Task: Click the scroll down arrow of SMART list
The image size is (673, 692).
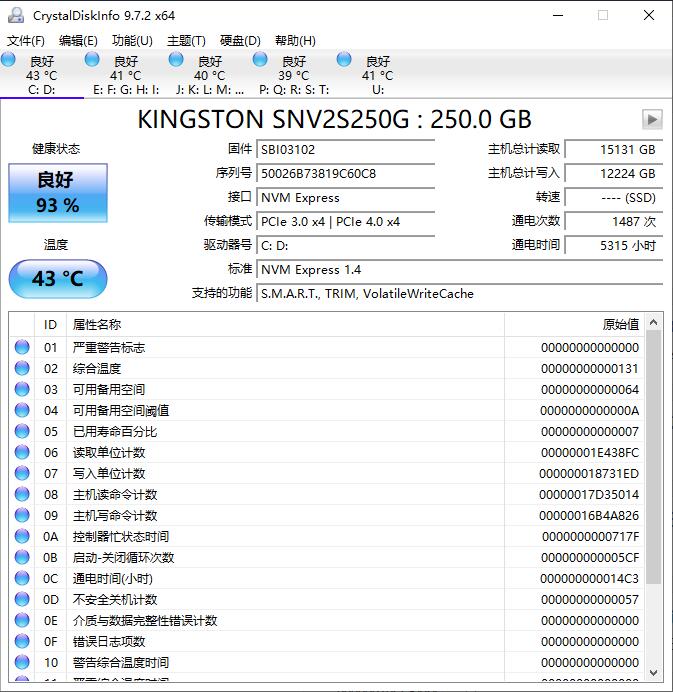Action: 654,673
